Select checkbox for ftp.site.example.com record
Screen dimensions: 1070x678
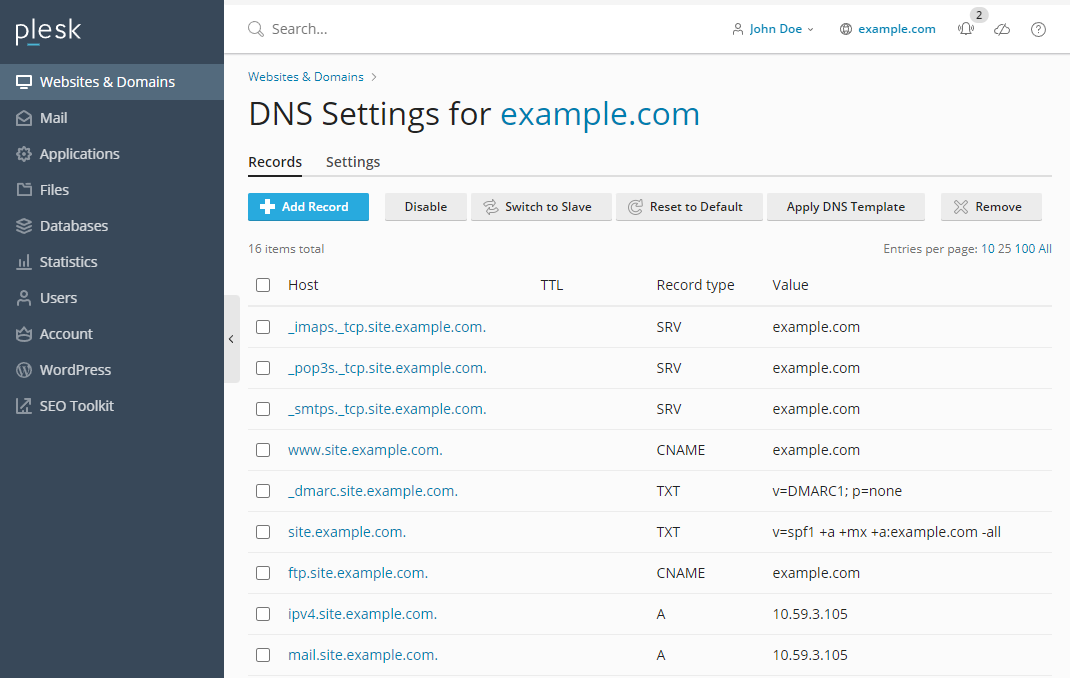[263, 573]
